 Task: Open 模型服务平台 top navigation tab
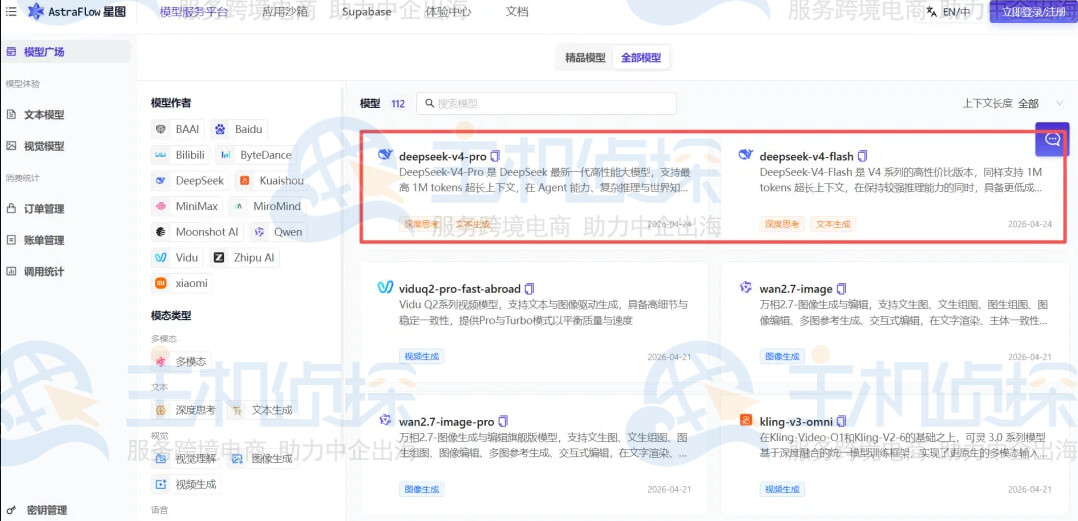194,12
